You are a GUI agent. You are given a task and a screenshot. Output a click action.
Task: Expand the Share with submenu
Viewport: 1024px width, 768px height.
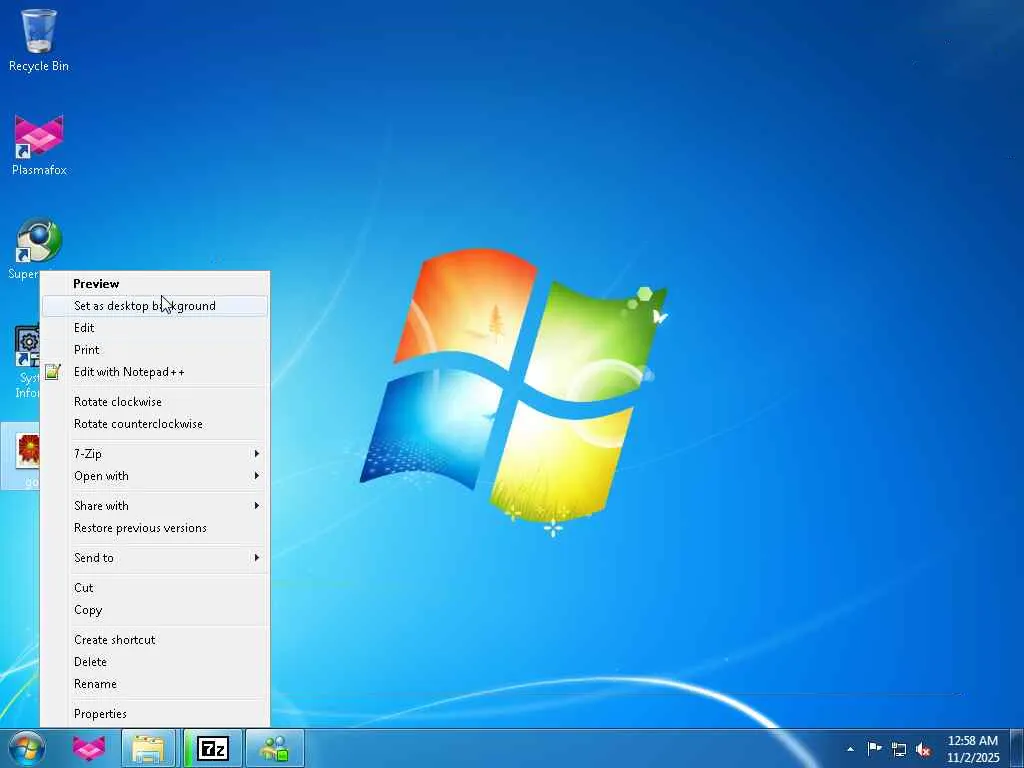[x=155, y=506]
